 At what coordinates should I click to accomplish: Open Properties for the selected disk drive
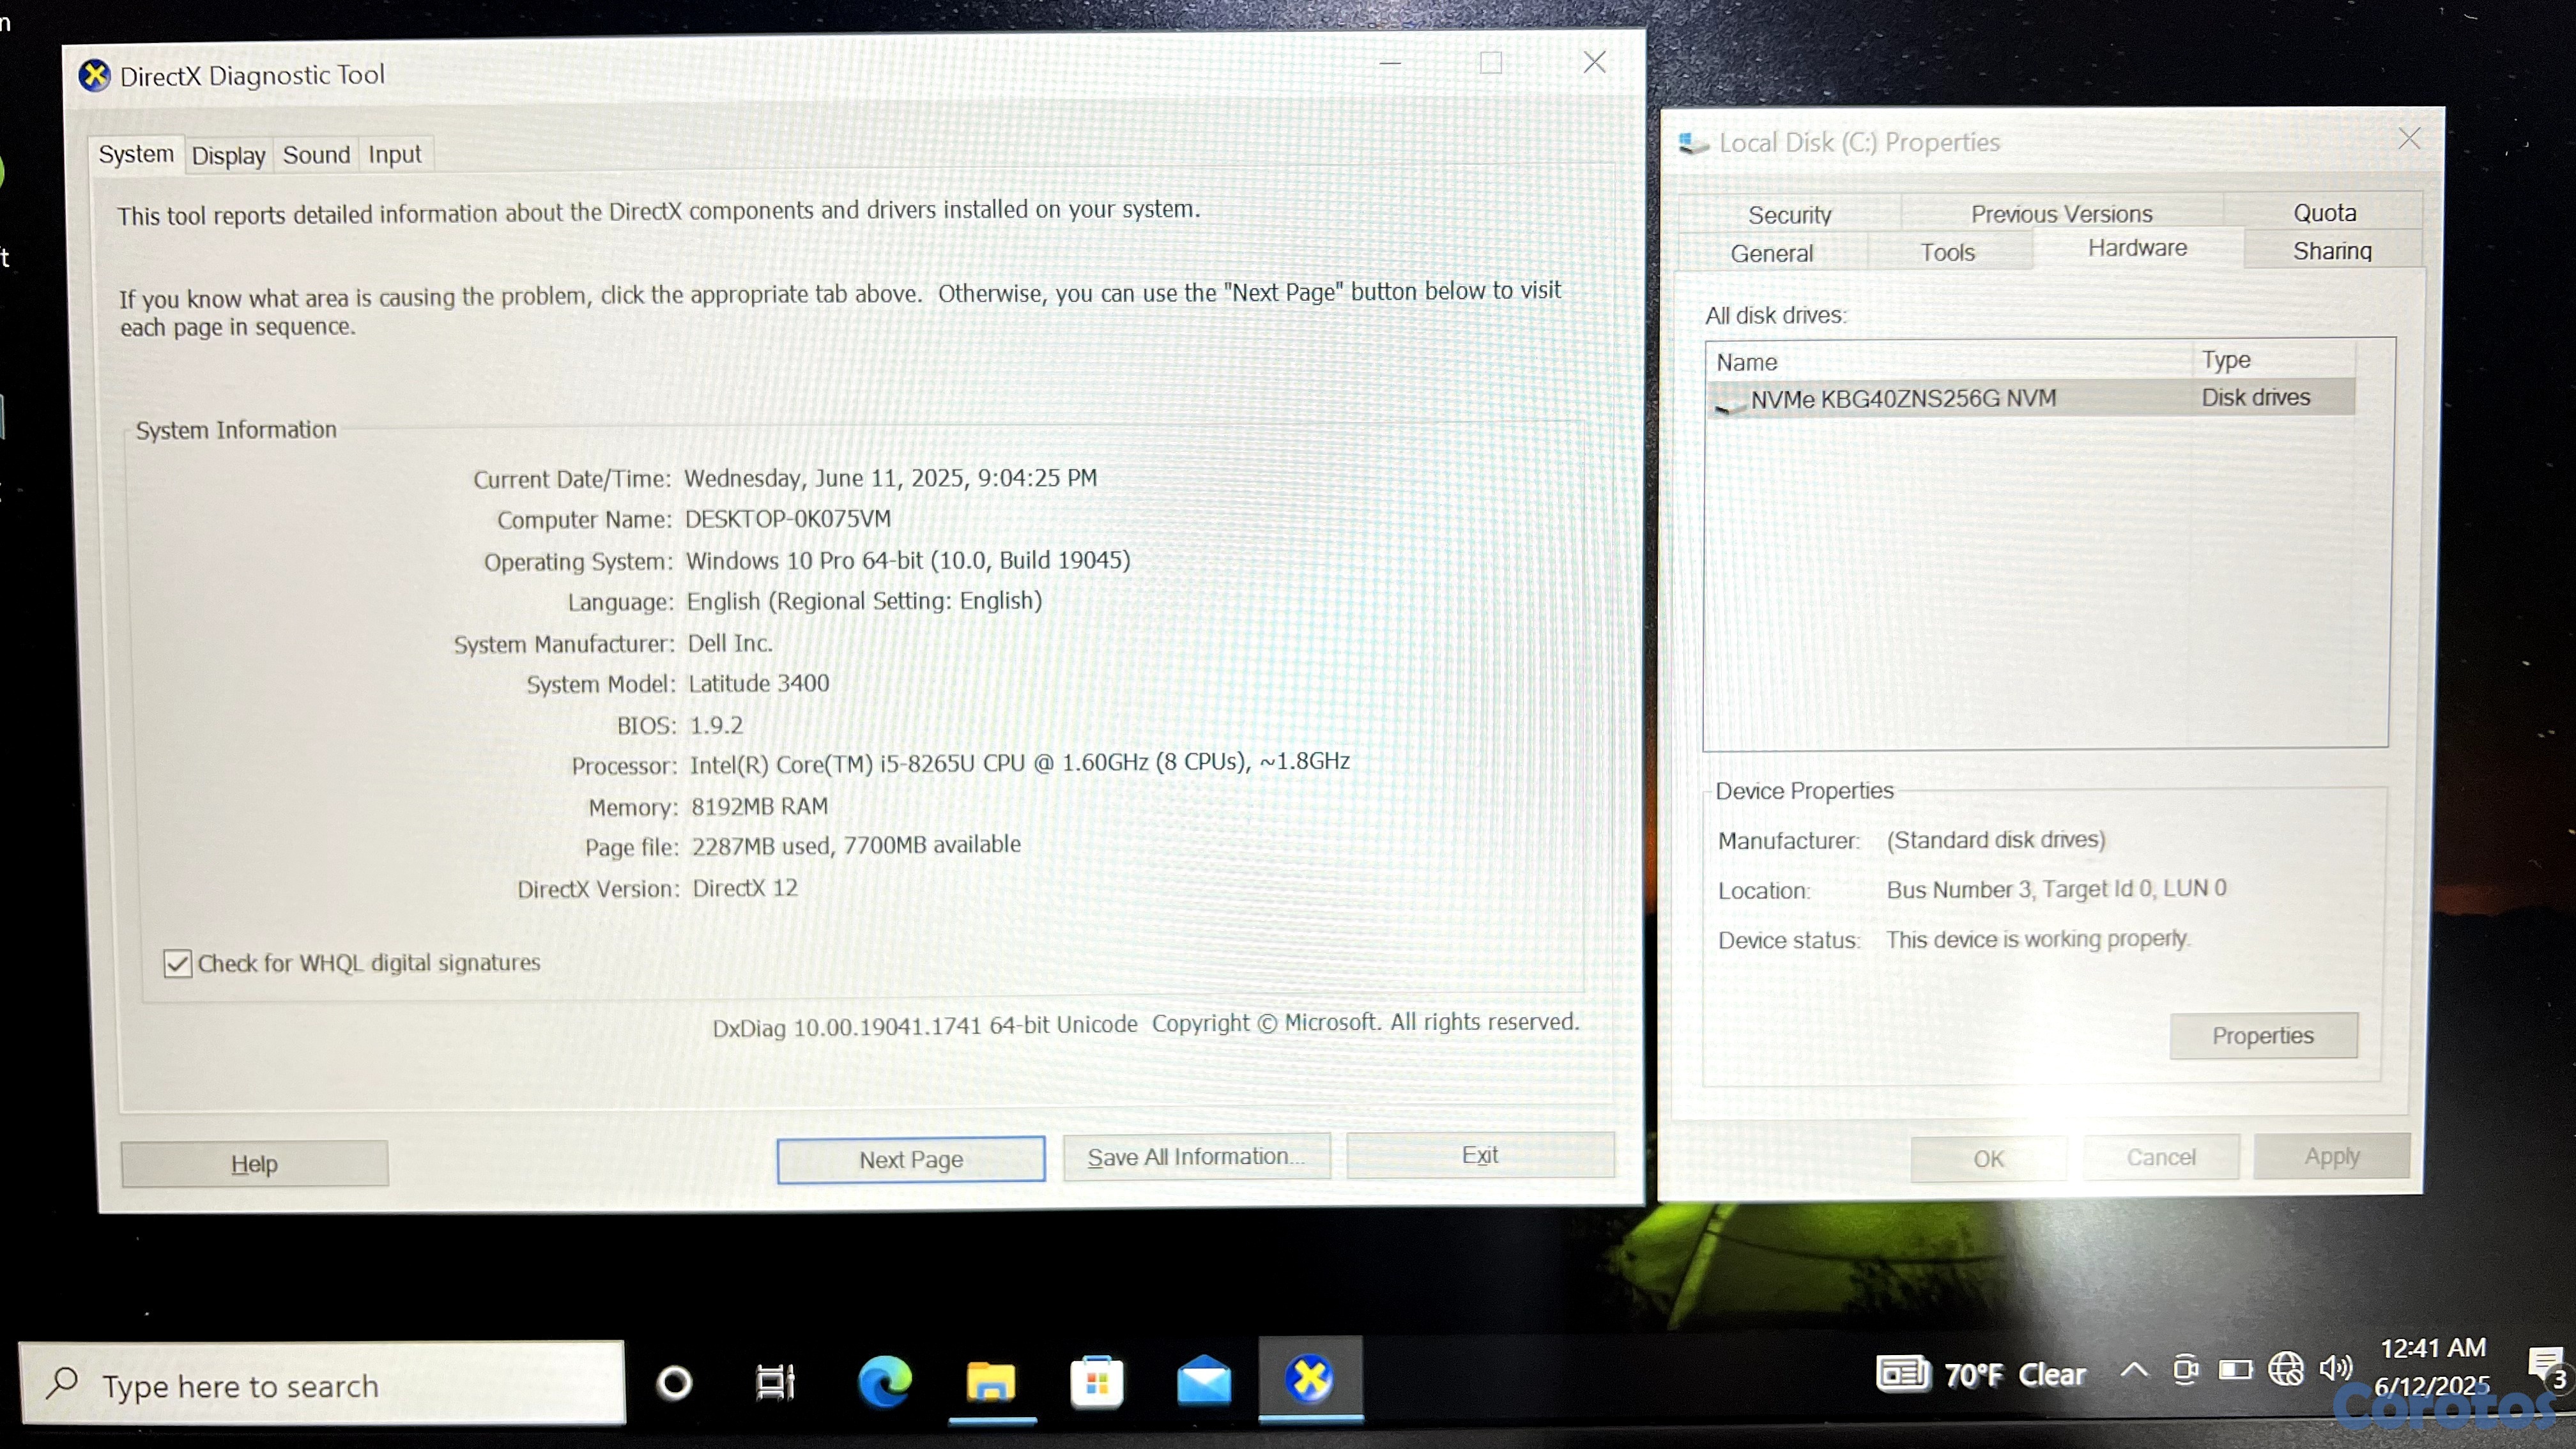tap(2262, 1035)
